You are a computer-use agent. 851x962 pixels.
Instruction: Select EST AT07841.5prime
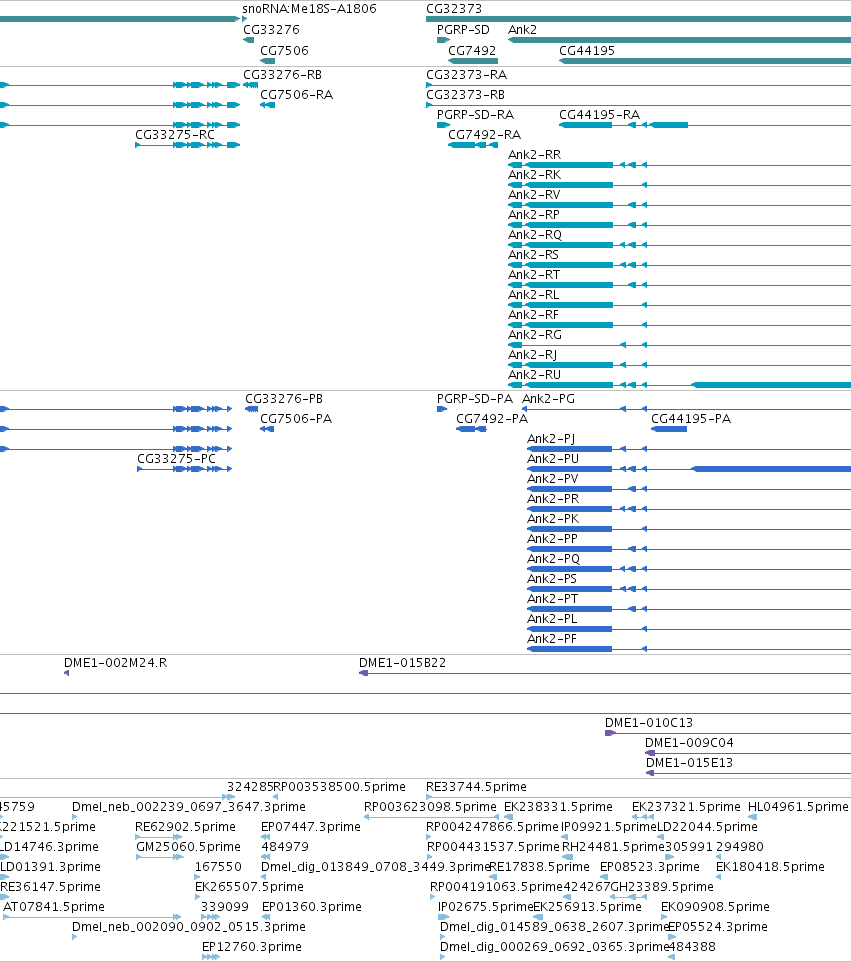54,907
